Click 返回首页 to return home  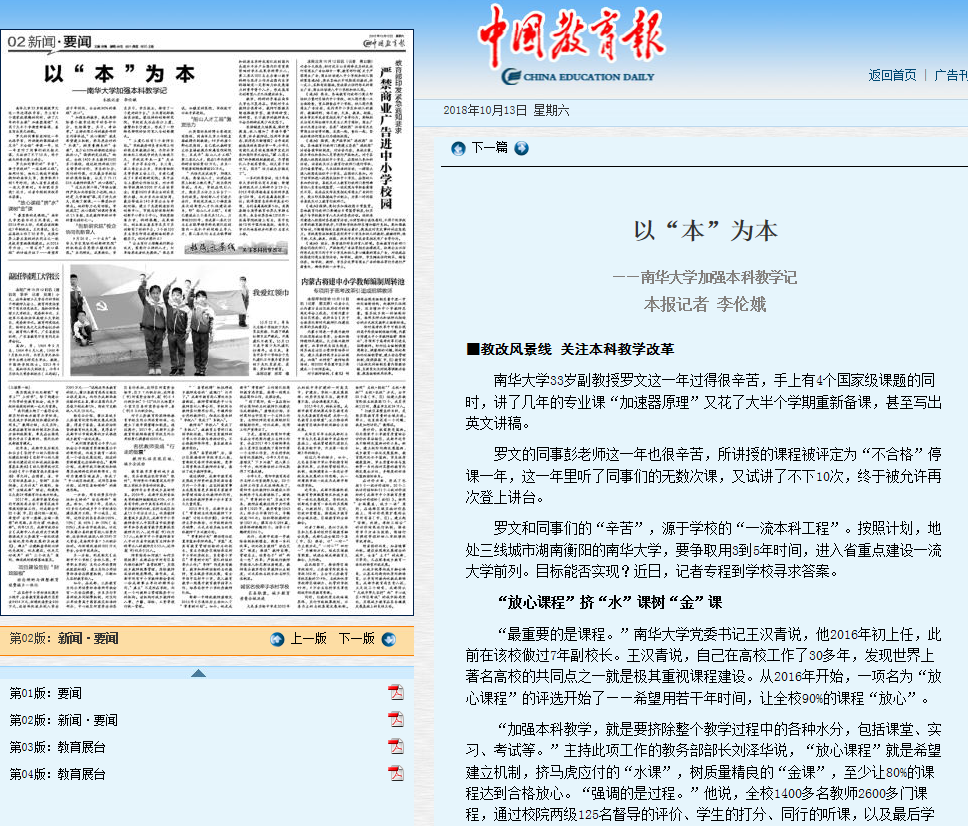pyautogui.click(x=892, y=75)
